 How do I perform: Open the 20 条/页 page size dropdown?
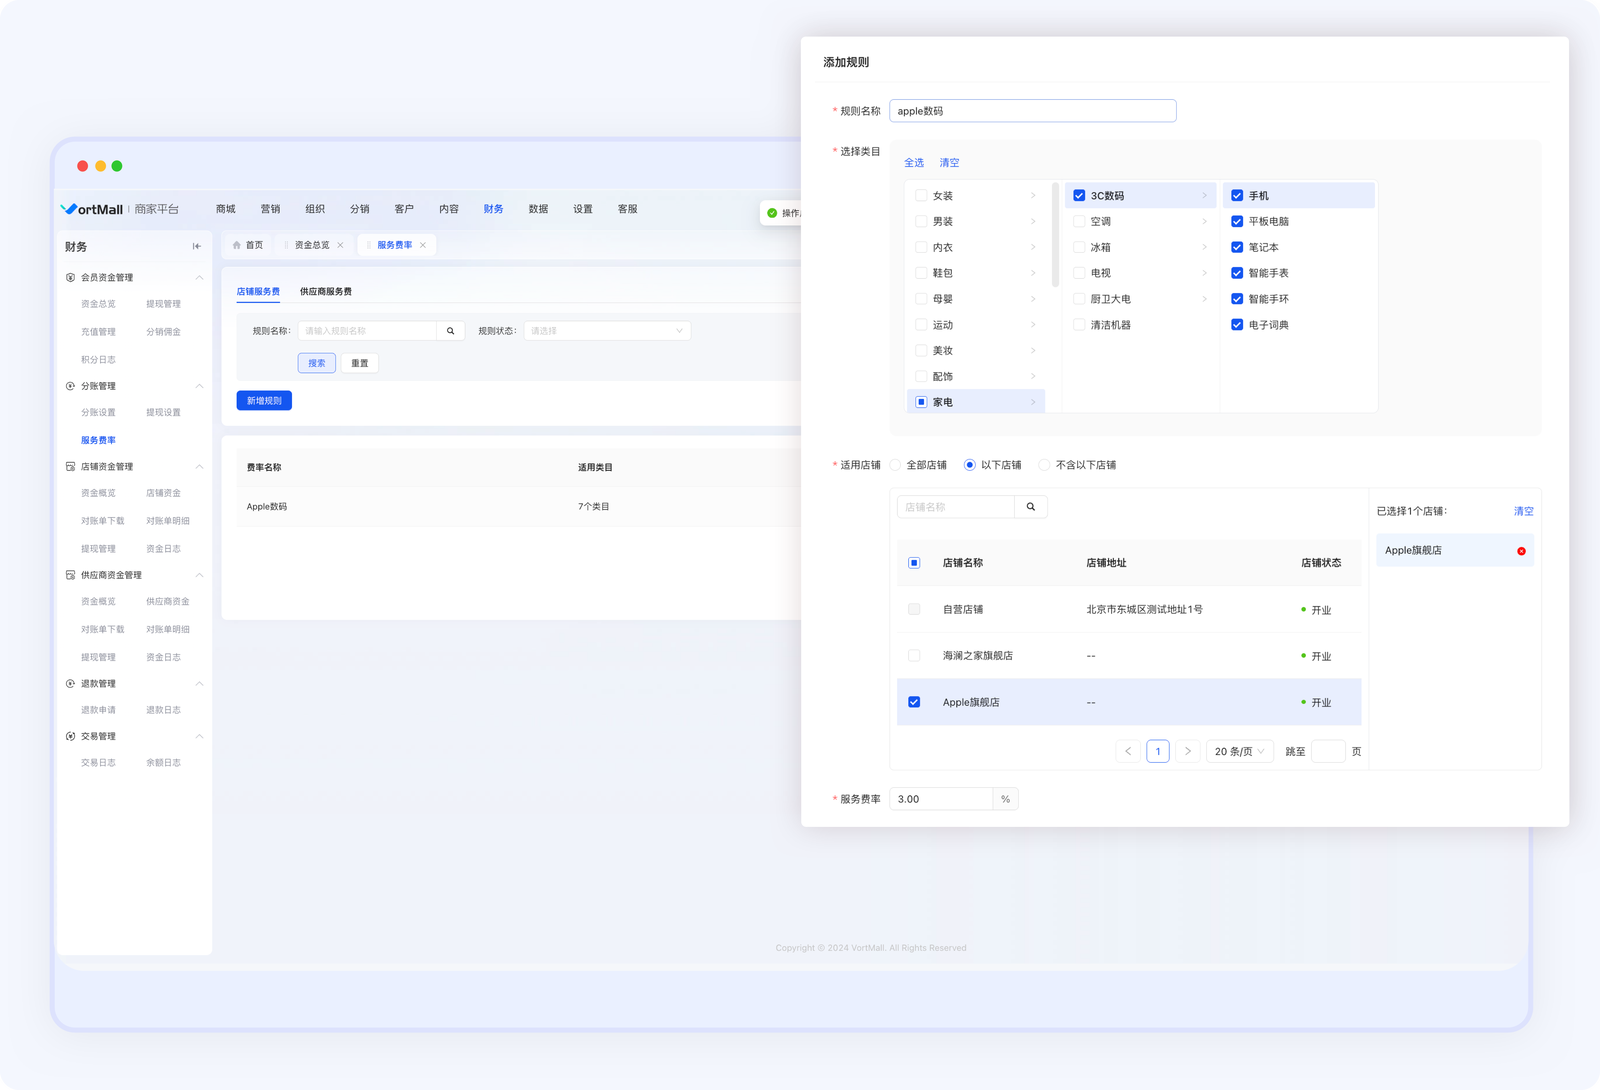click(1239, 751)
